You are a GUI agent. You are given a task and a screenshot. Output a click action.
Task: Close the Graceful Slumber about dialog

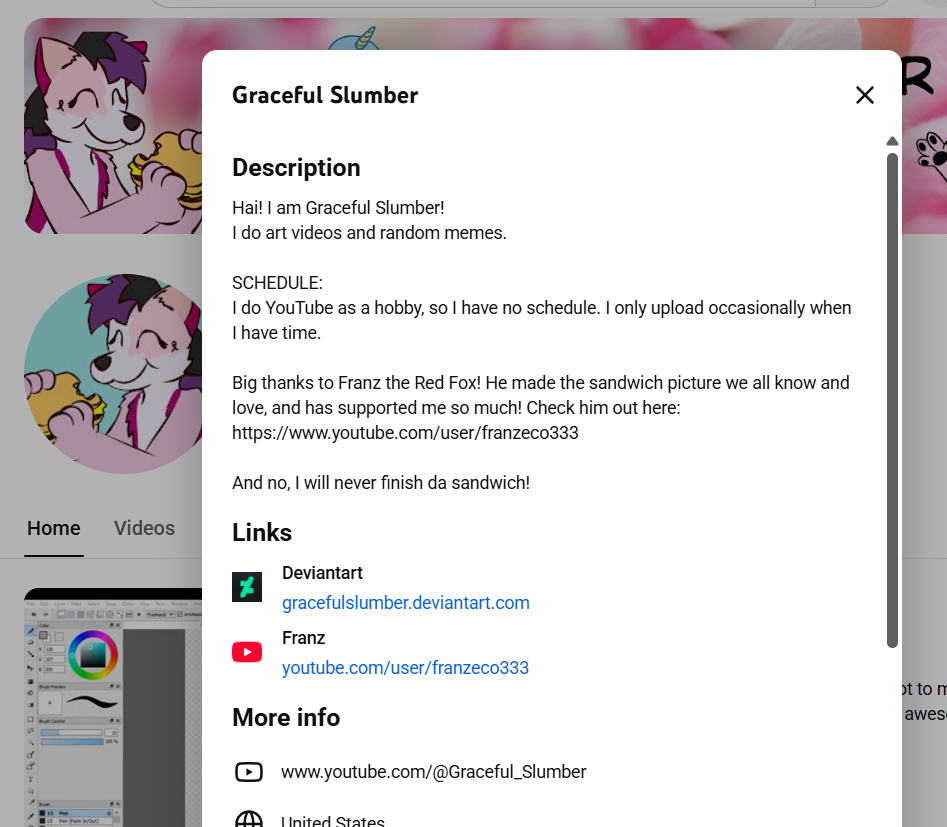tap(865, 95)
